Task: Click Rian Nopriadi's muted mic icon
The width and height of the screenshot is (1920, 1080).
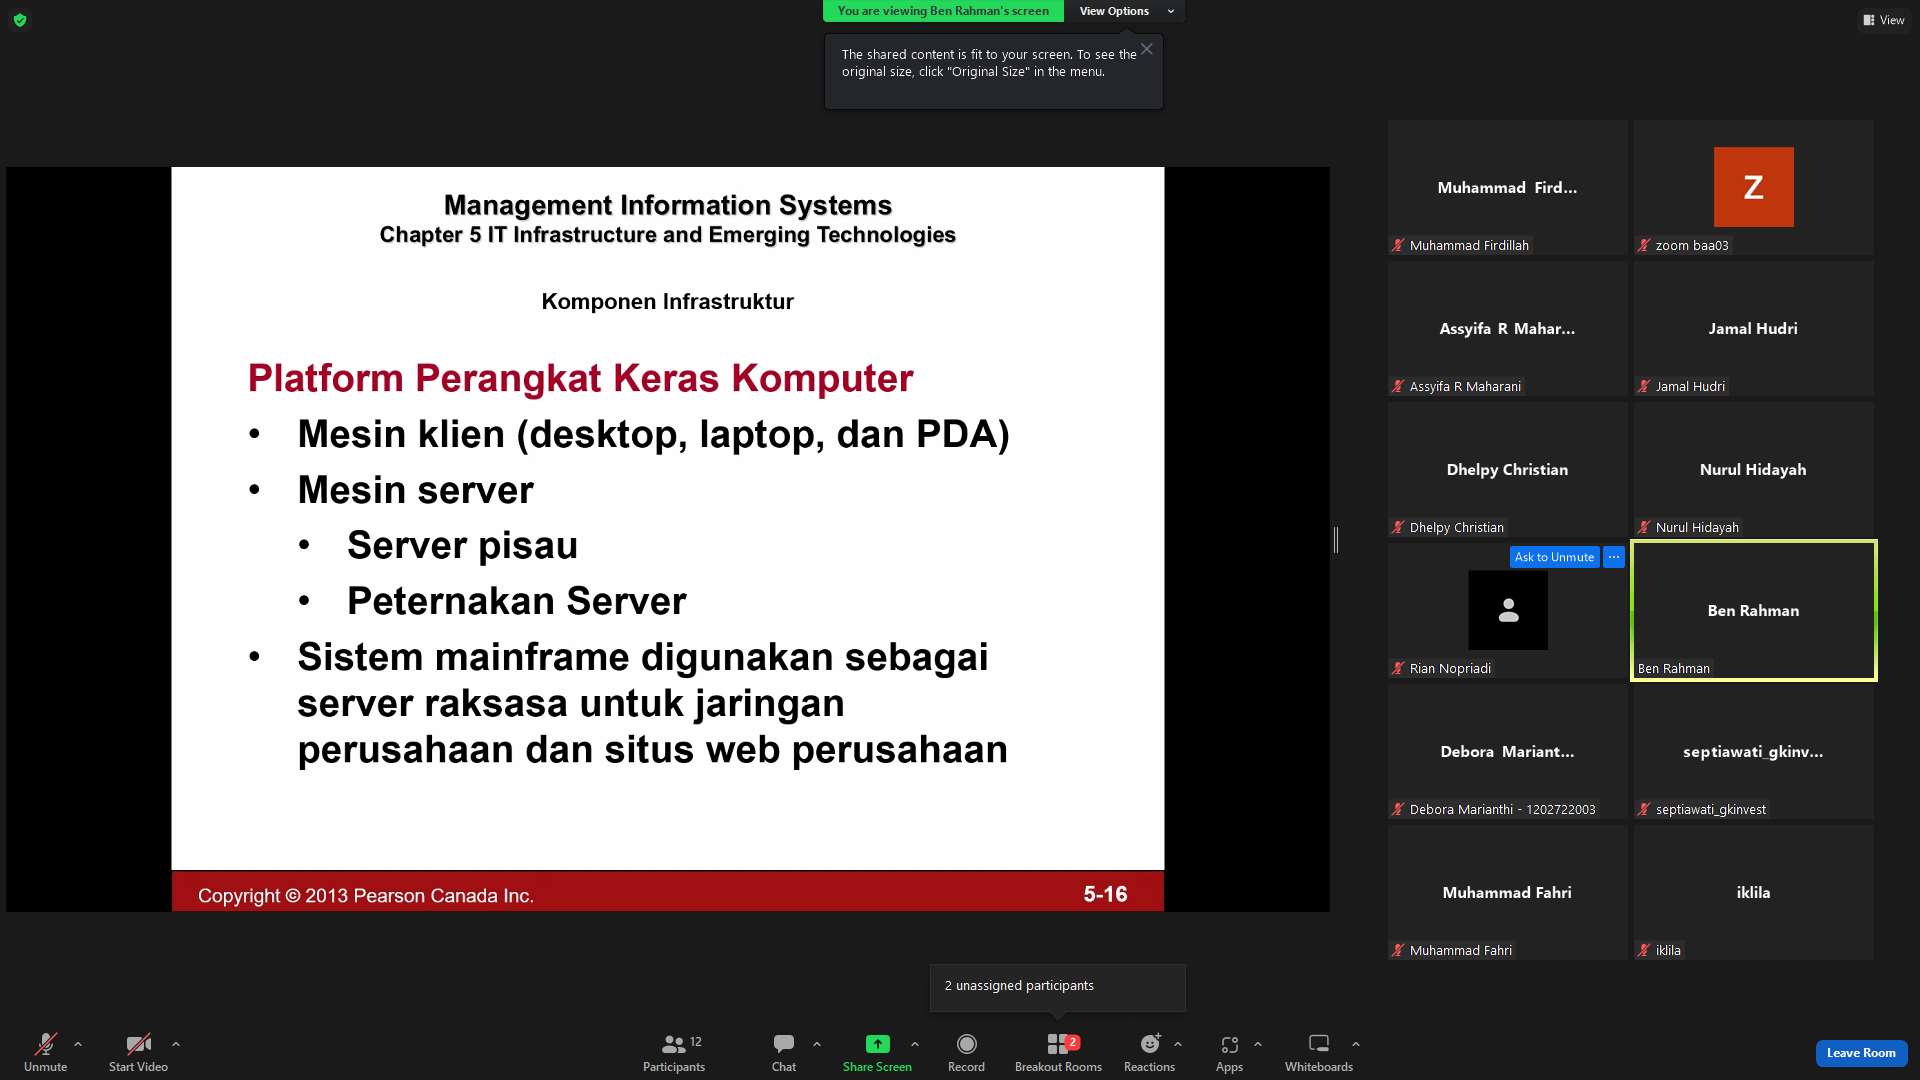Action: click(1398, 668)
